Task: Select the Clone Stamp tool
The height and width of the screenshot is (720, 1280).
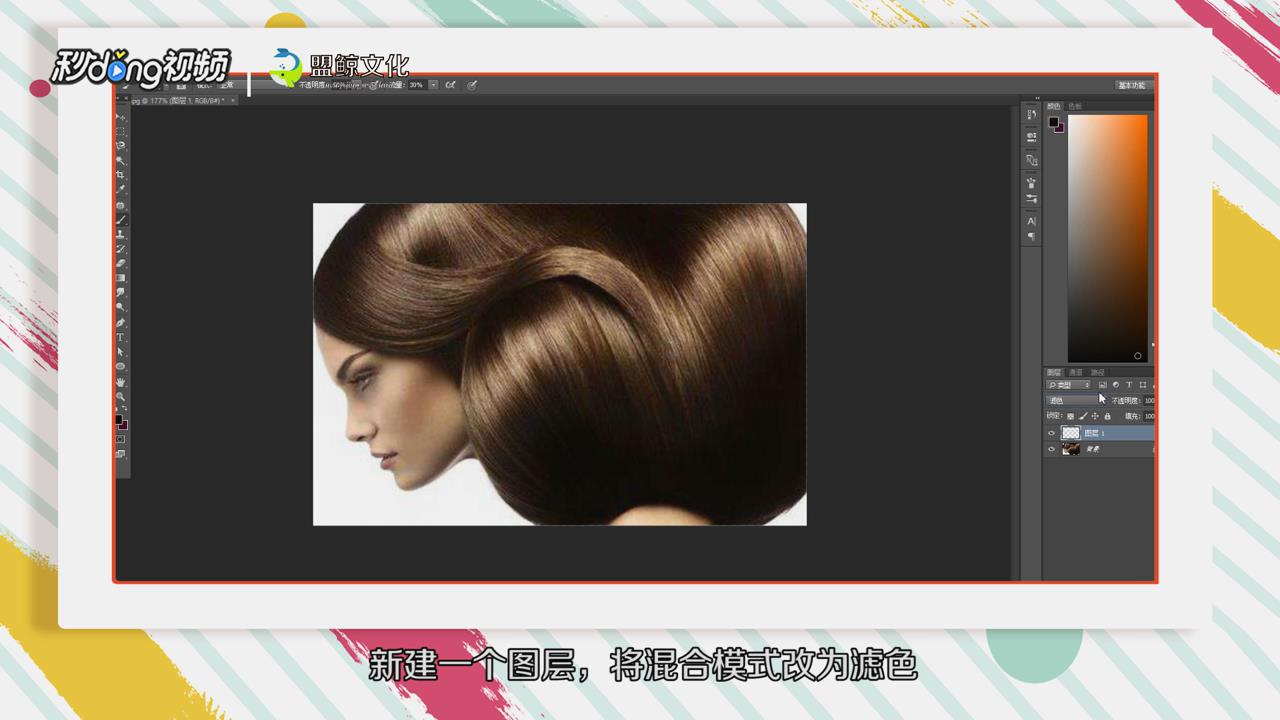Action: coord(122,233)
